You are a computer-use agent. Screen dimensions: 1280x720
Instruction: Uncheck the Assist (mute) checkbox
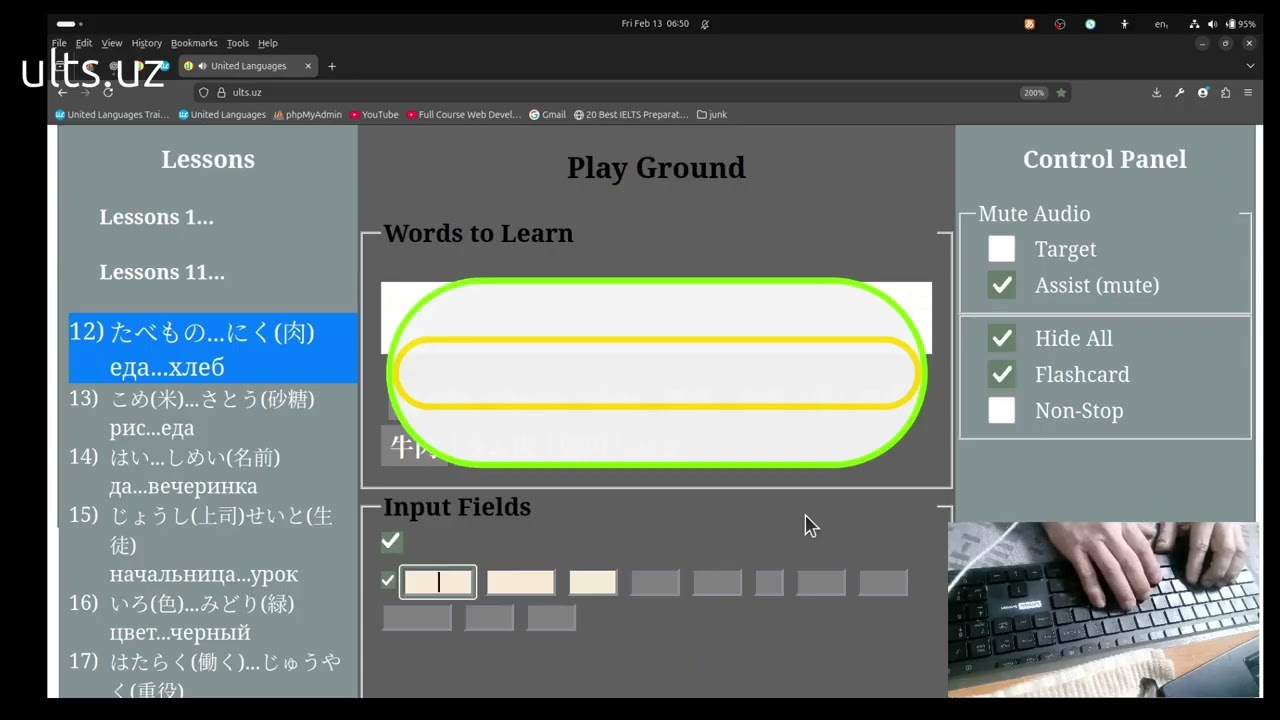(x=1001, y=285)
